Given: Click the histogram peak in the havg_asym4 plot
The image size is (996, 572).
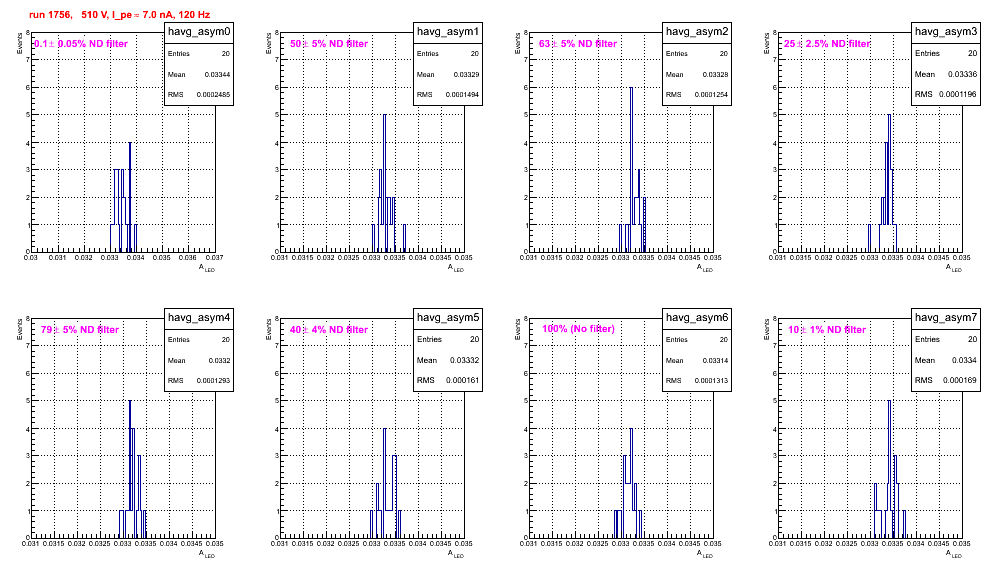Looking at the screenshot, I should [x=130, y=401].
